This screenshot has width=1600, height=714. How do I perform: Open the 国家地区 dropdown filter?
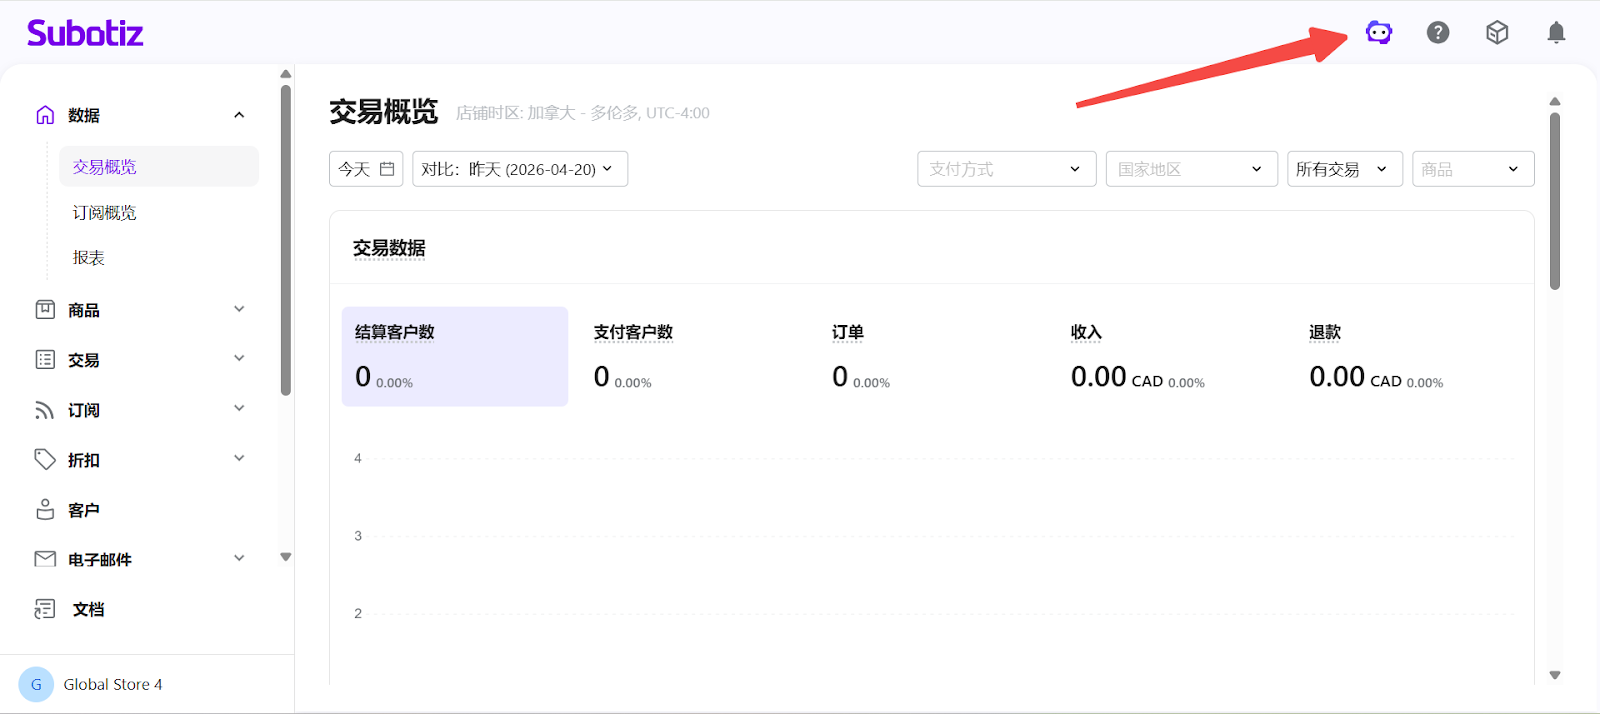(1191, 169)
